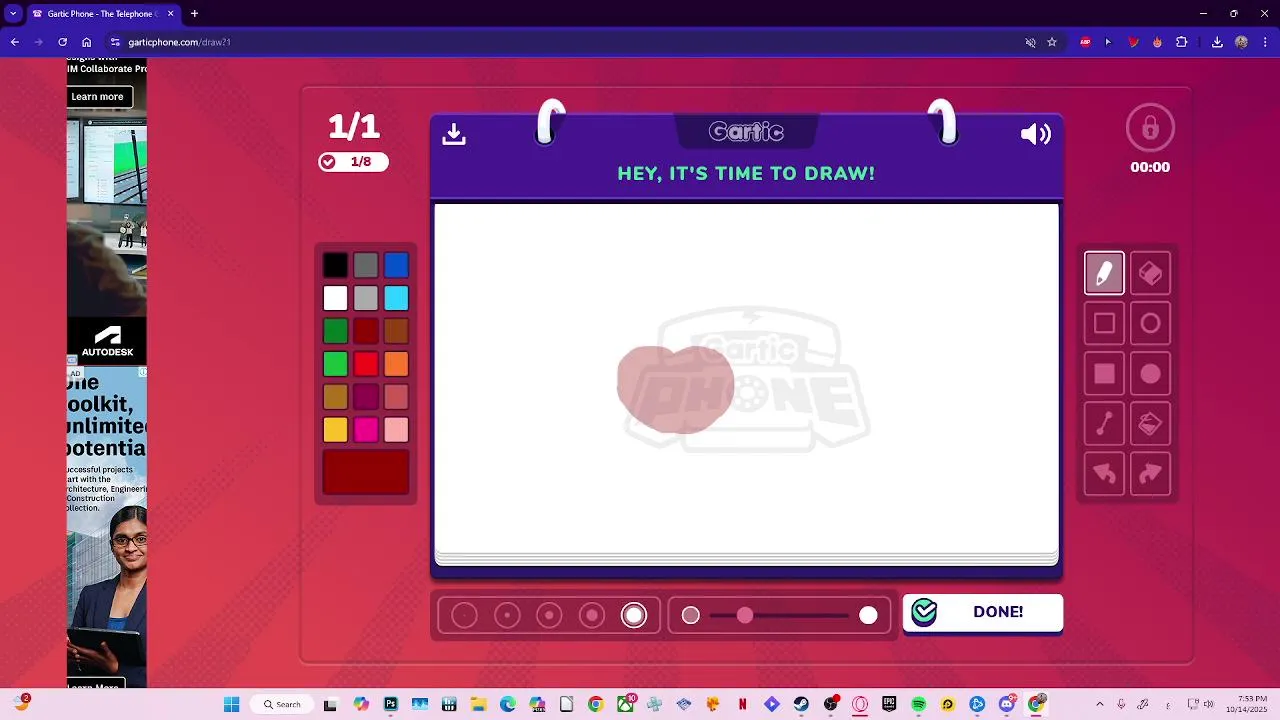The width and height of the screenshot is (1280, 720).
Task: Adjust the opacity slider handle
Action: pos(745,615)
